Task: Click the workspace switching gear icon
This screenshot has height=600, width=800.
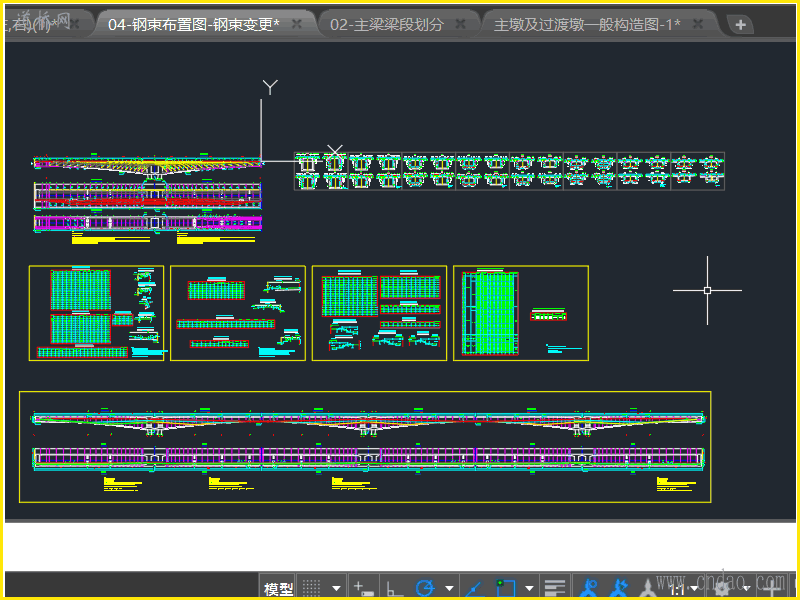Action: [722, 588]
